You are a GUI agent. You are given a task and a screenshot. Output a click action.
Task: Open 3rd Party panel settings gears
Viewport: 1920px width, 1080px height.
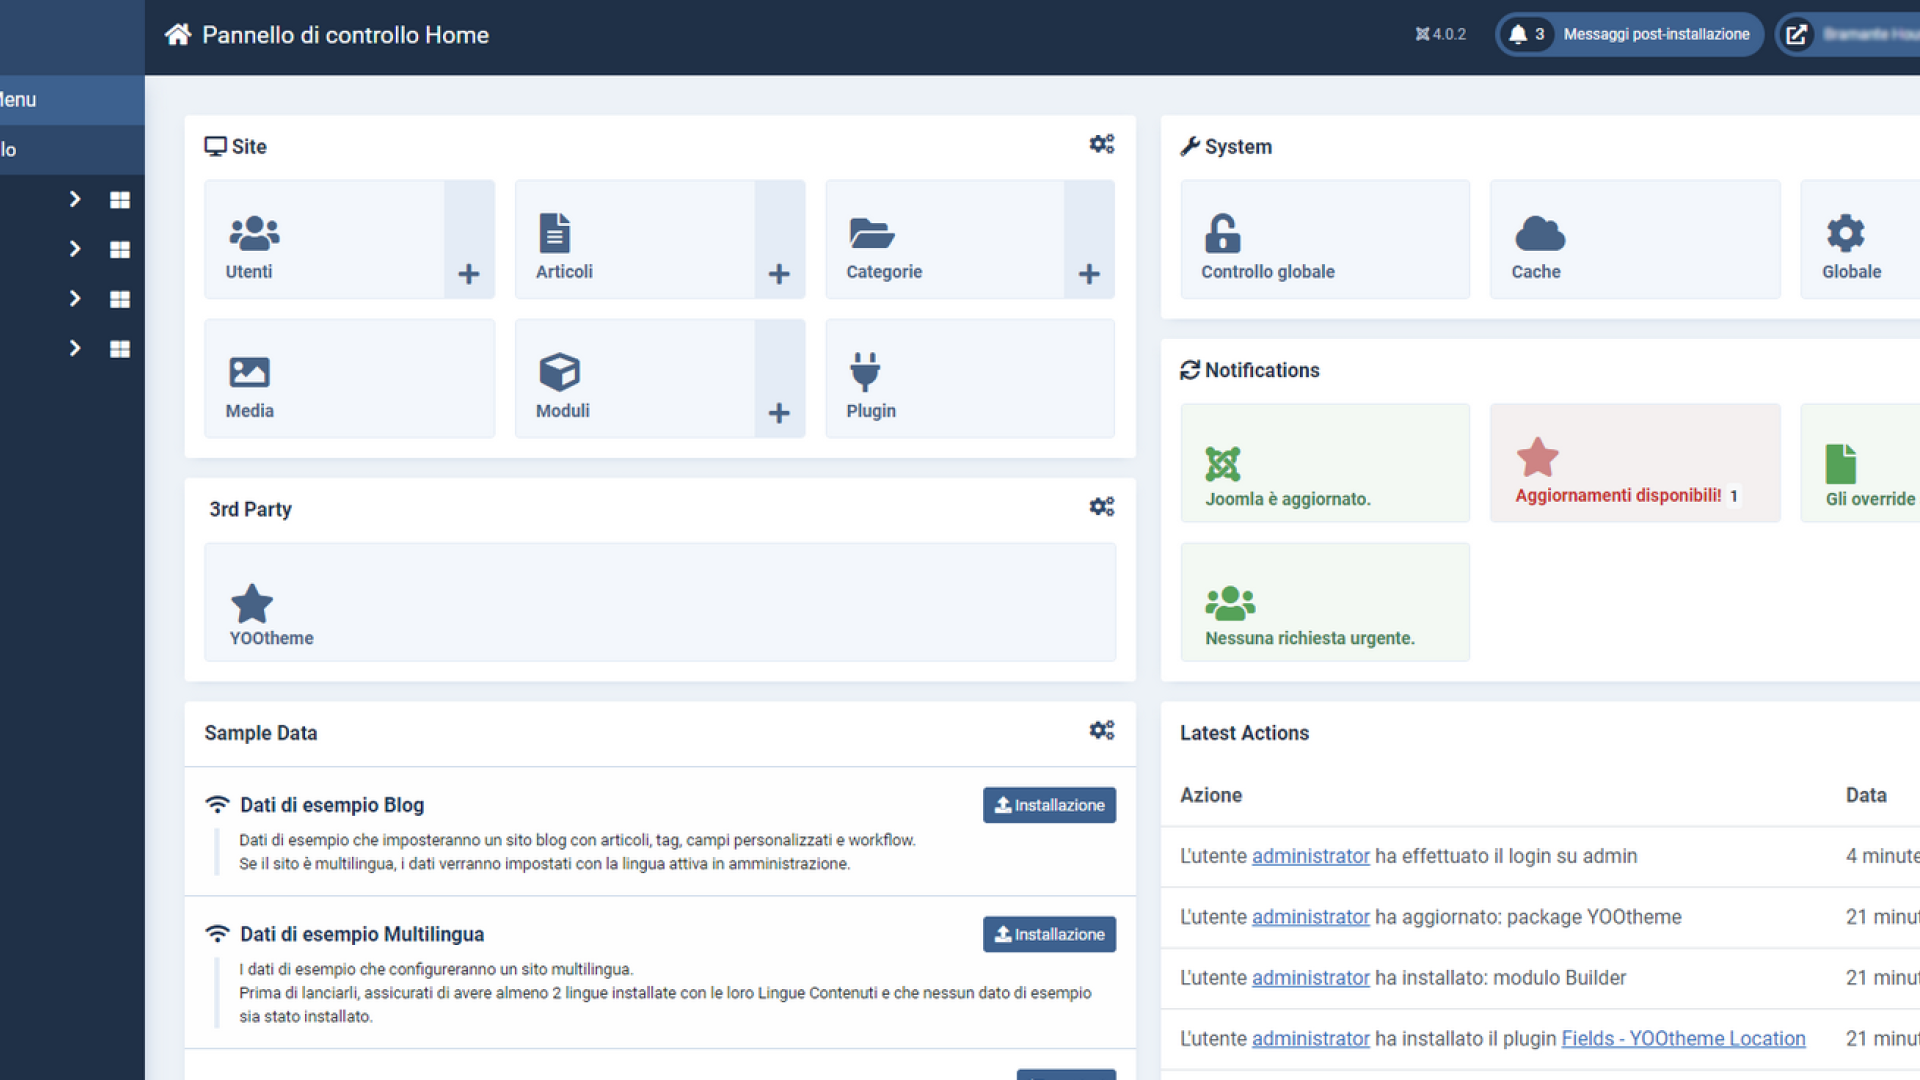[1102, 508]
